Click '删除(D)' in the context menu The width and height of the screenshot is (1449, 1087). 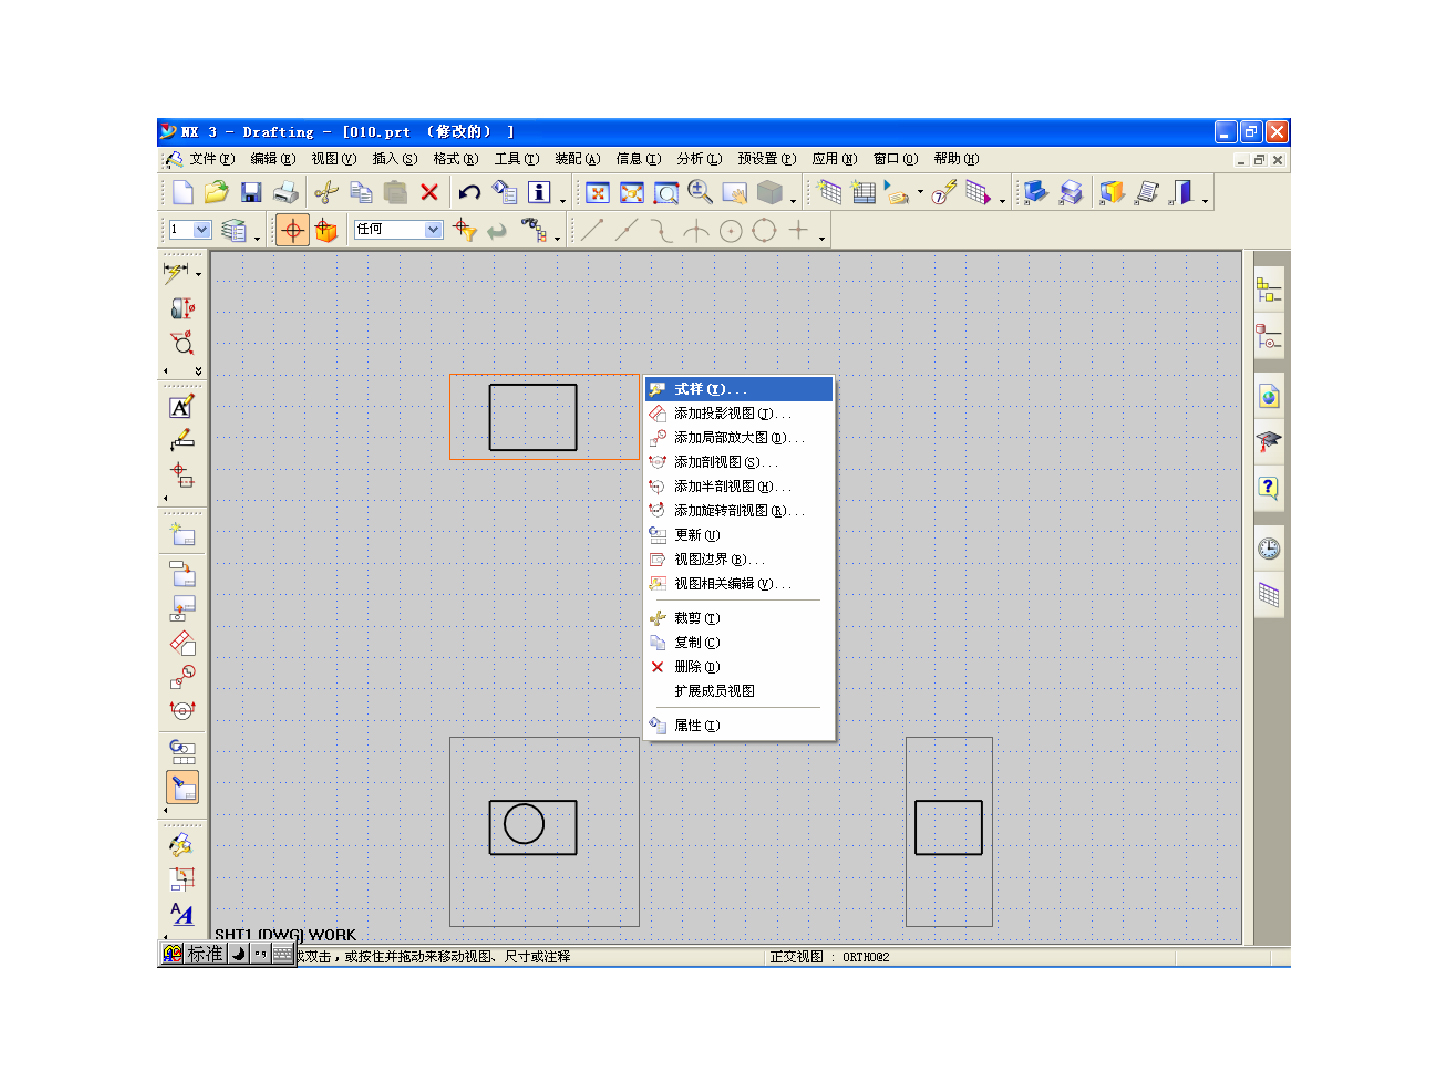(739, 666)
